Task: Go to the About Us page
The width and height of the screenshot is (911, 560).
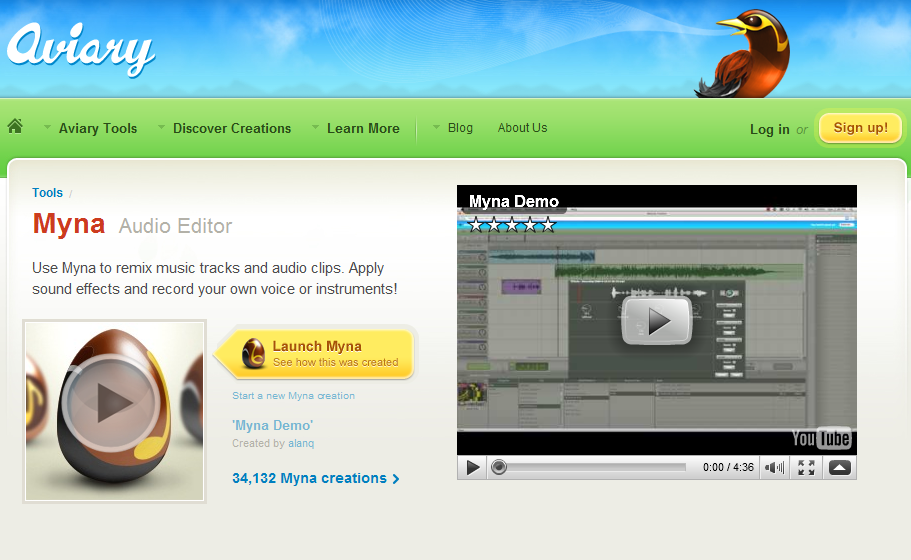Action: tap(522, 127)
